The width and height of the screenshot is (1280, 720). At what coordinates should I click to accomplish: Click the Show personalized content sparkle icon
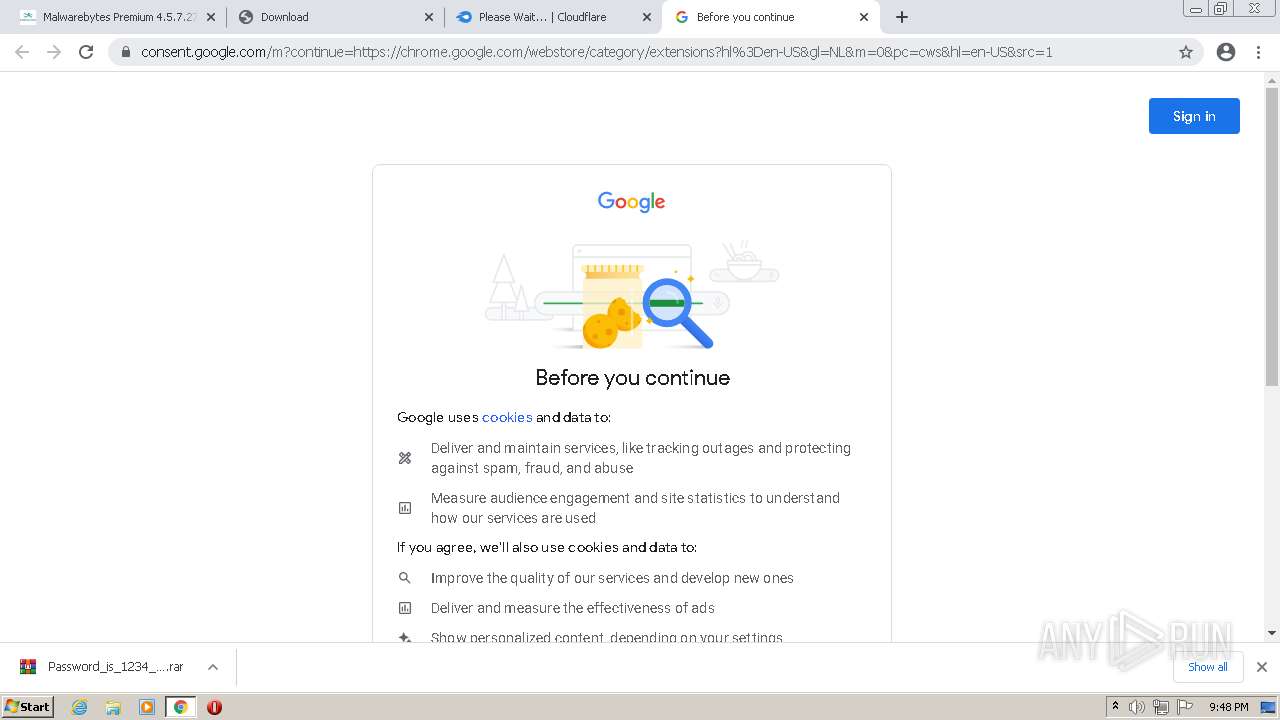(x=405, y=637)
